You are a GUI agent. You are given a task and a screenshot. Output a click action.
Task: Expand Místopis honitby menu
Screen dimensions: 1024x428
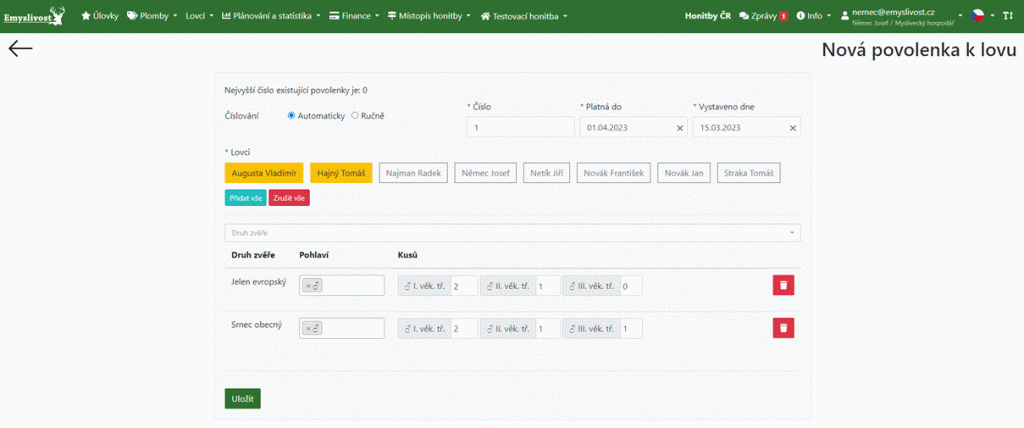click(429, 16)
